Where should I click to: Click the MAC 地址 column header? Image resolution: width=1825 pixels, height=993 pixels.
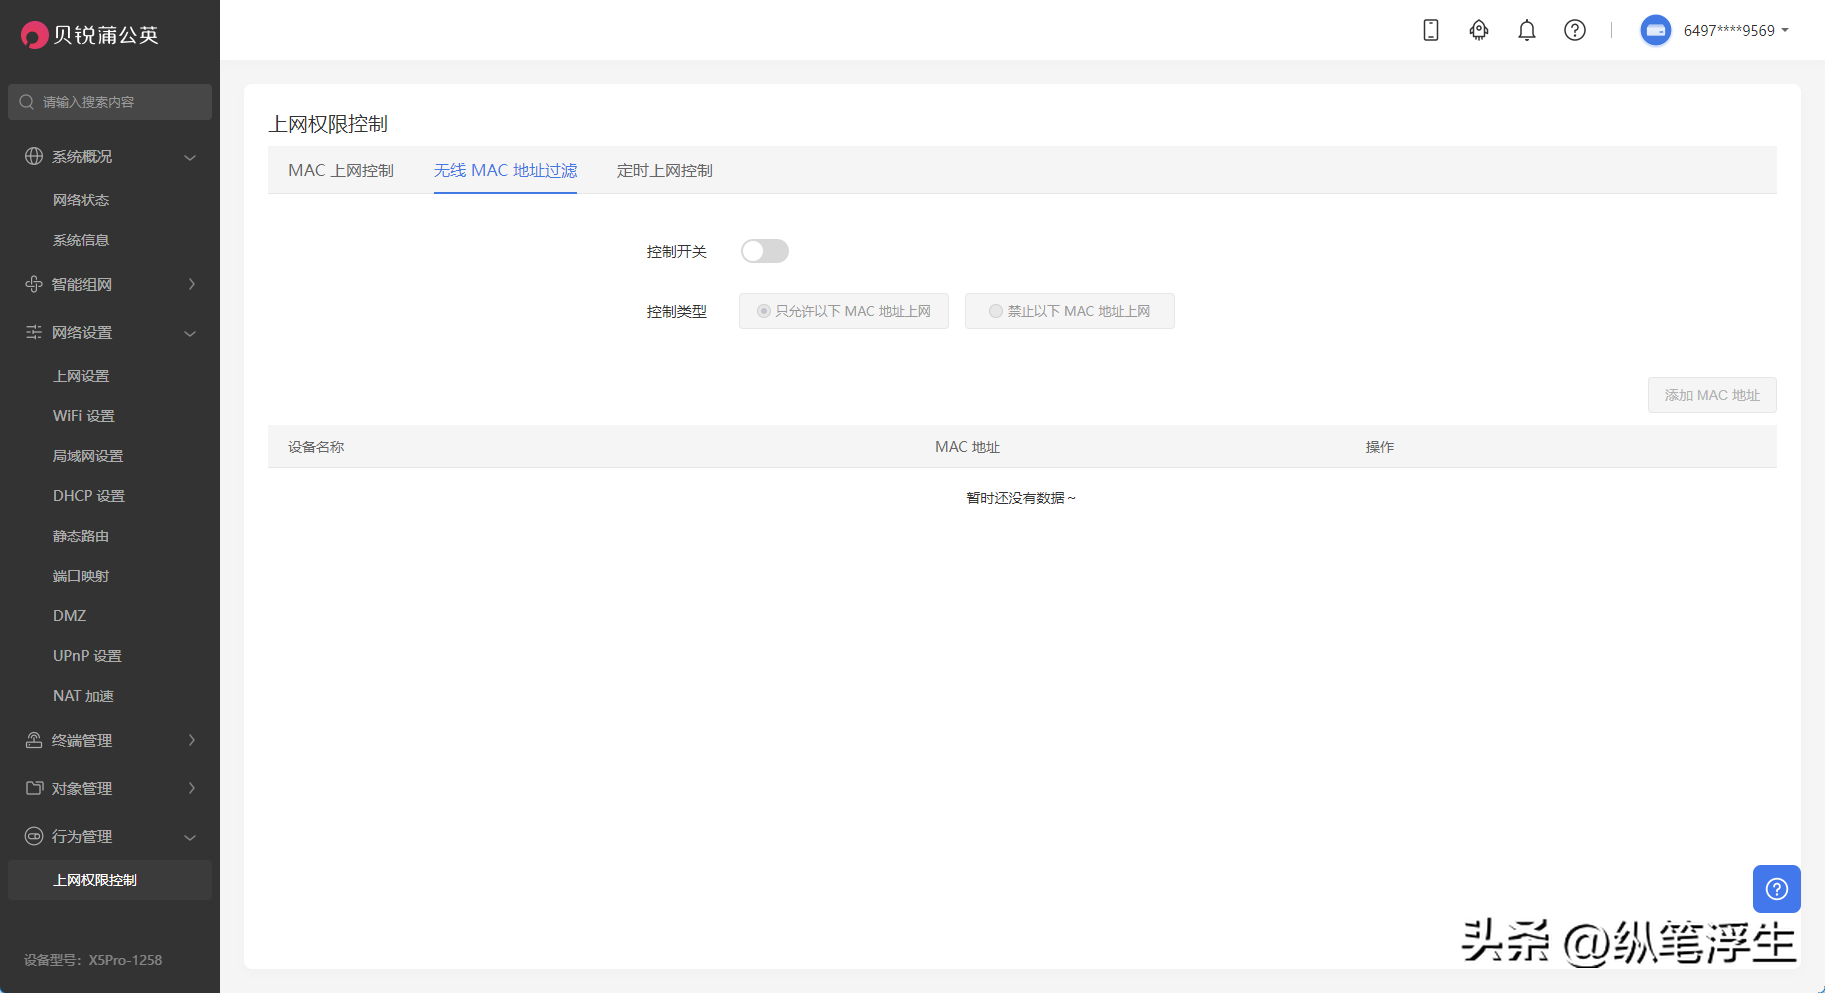click(967, 447)
